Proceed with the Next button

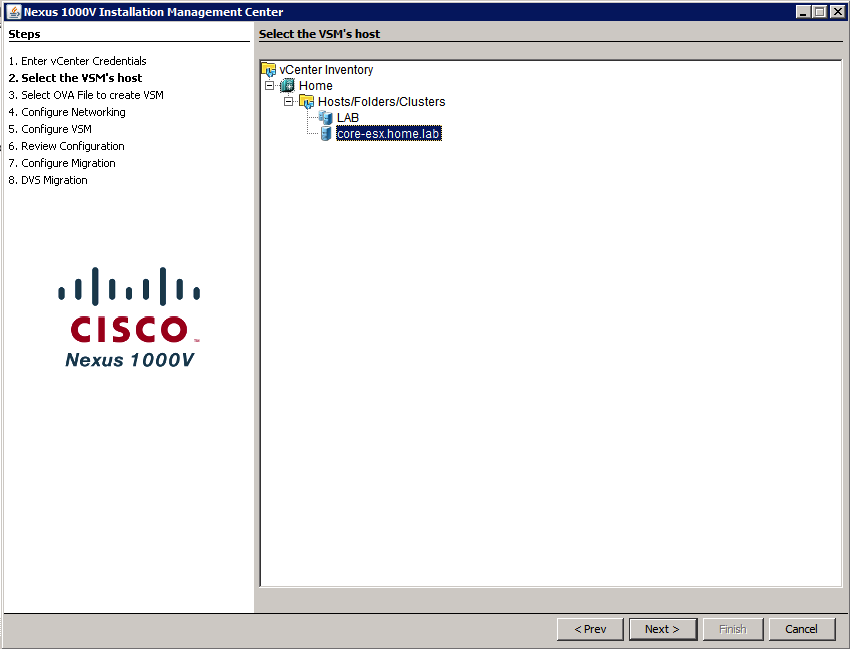(x=662, y=629)
